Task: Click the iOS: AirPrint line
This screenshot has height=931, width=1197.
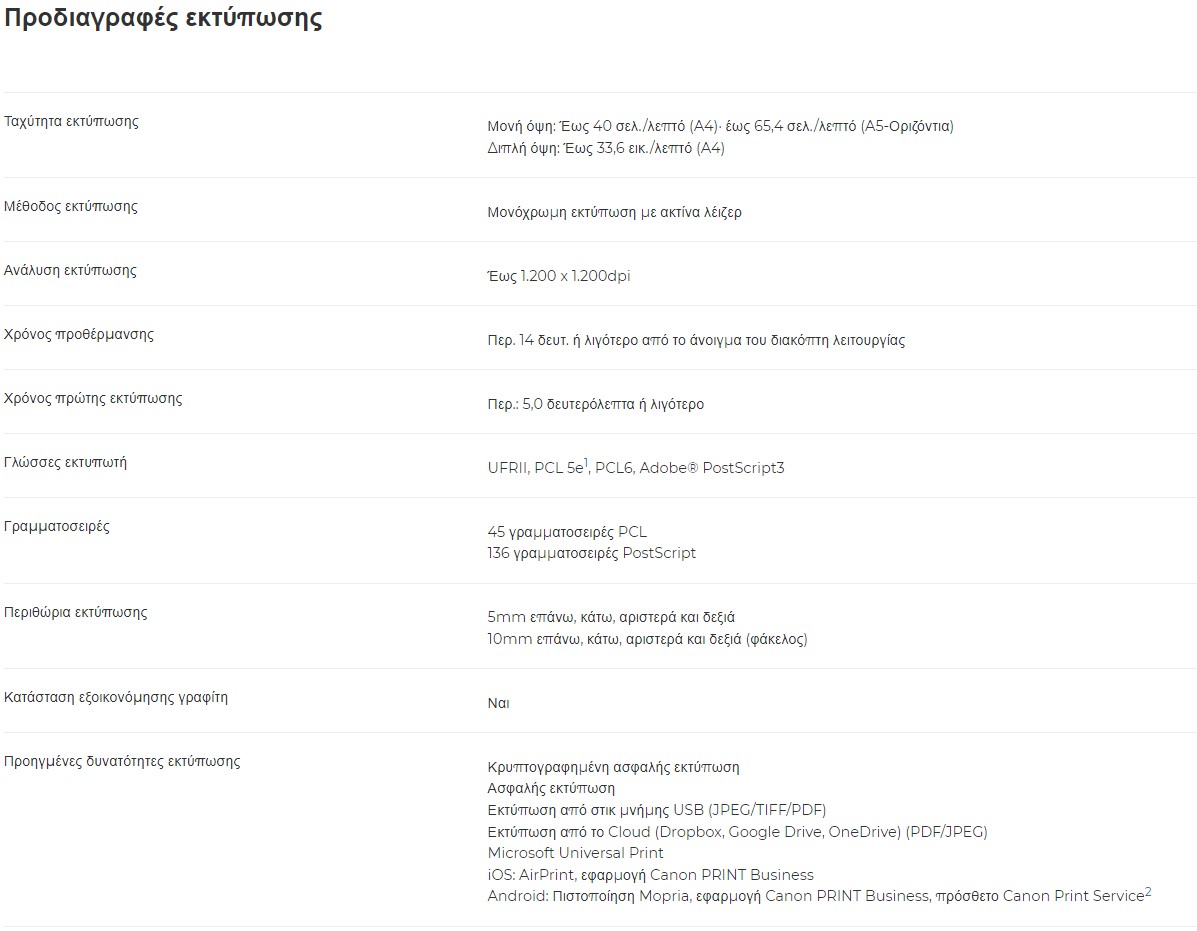Action: pyautogui.click(x=650, y=875)
